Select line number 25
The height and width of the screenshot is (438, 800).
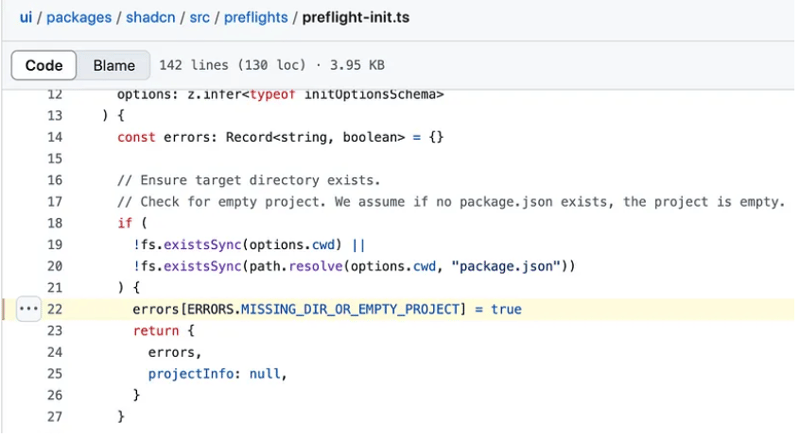tap(55, 374)
